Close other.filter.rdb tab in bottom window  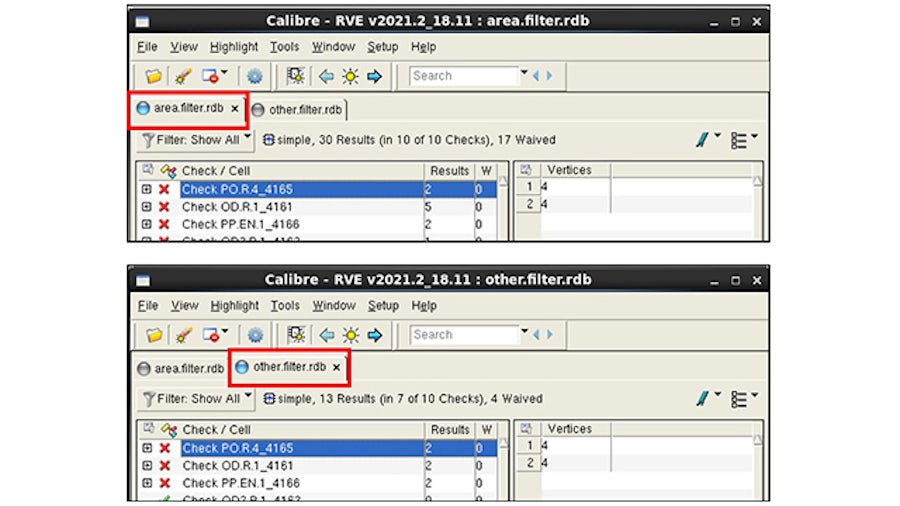[x=336, y=367]
